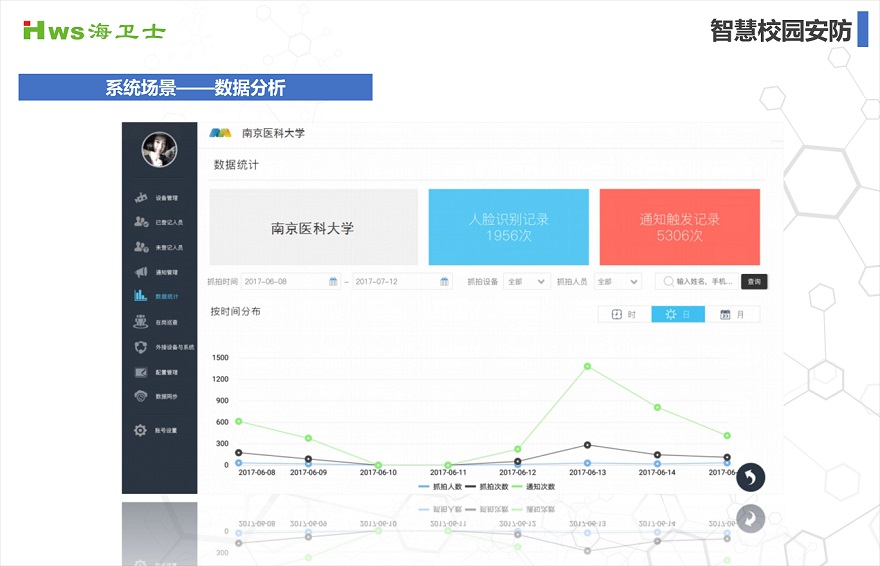Open 未登记人员 unregistered people icon
Image resolution: width=880 pixels, height=566 pixels.
[141, 247]
